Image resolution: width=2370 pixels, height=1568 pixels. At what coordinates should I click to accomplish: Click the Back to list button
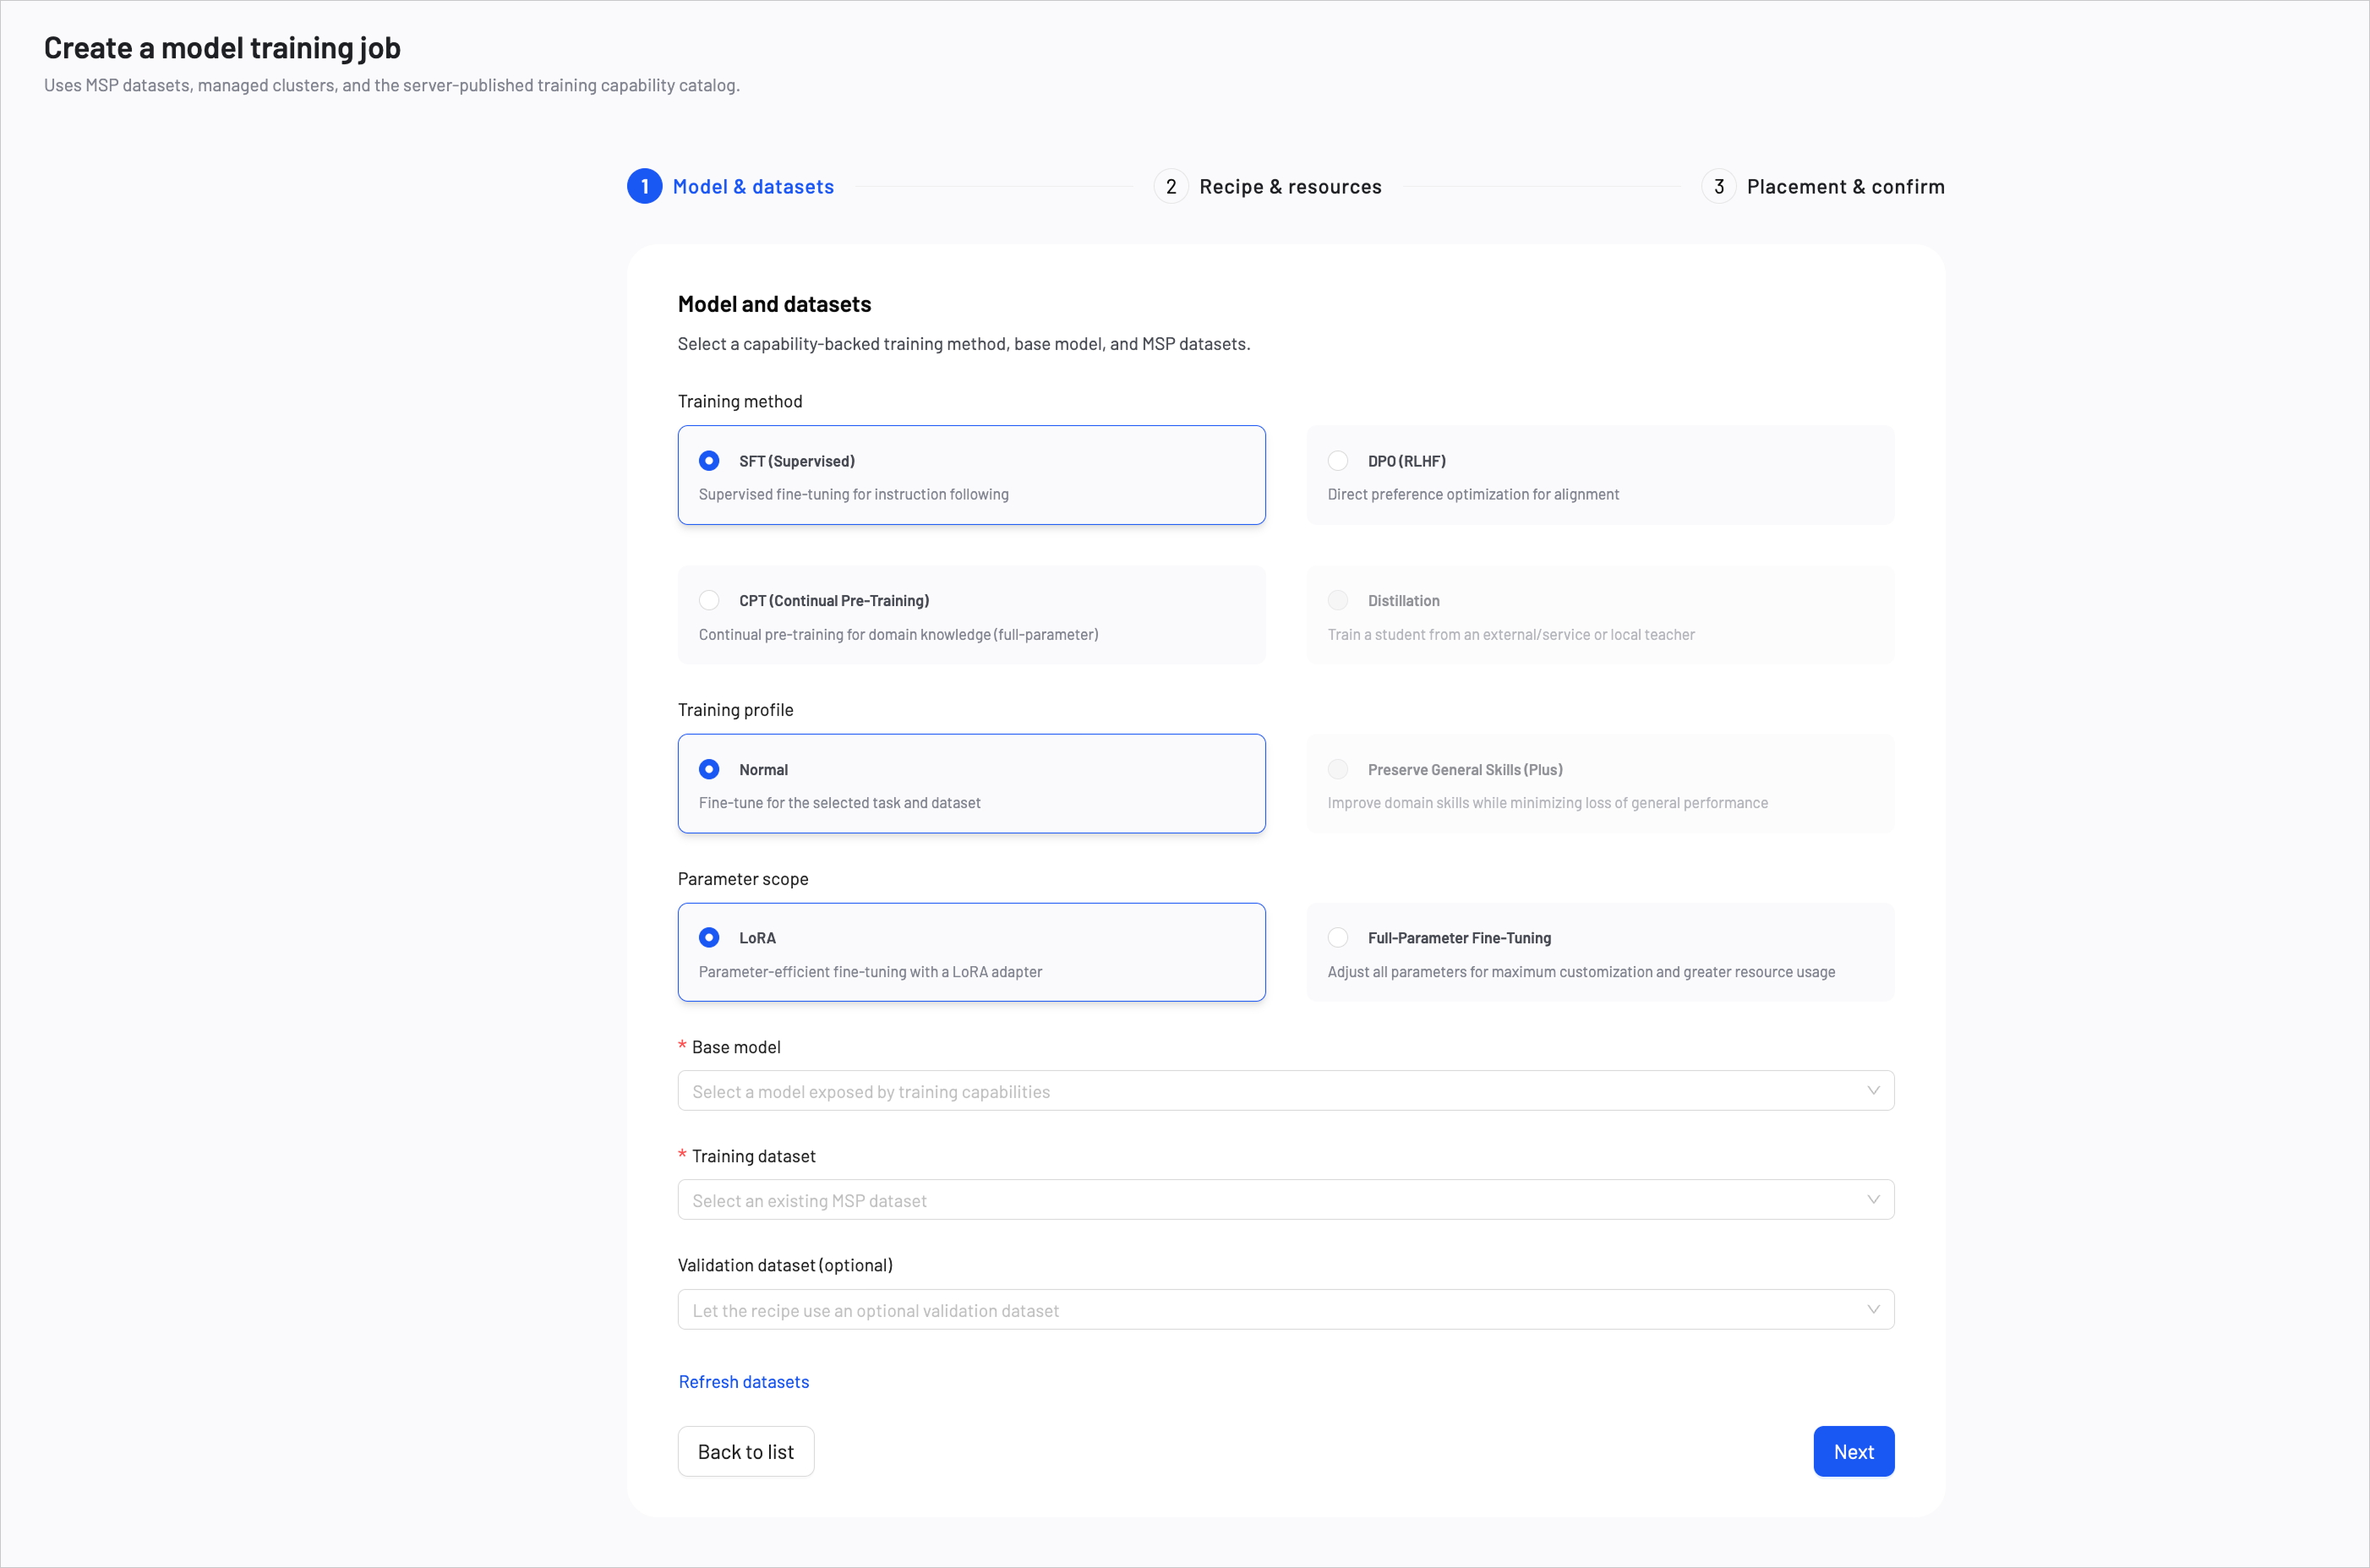point(746,1452)
